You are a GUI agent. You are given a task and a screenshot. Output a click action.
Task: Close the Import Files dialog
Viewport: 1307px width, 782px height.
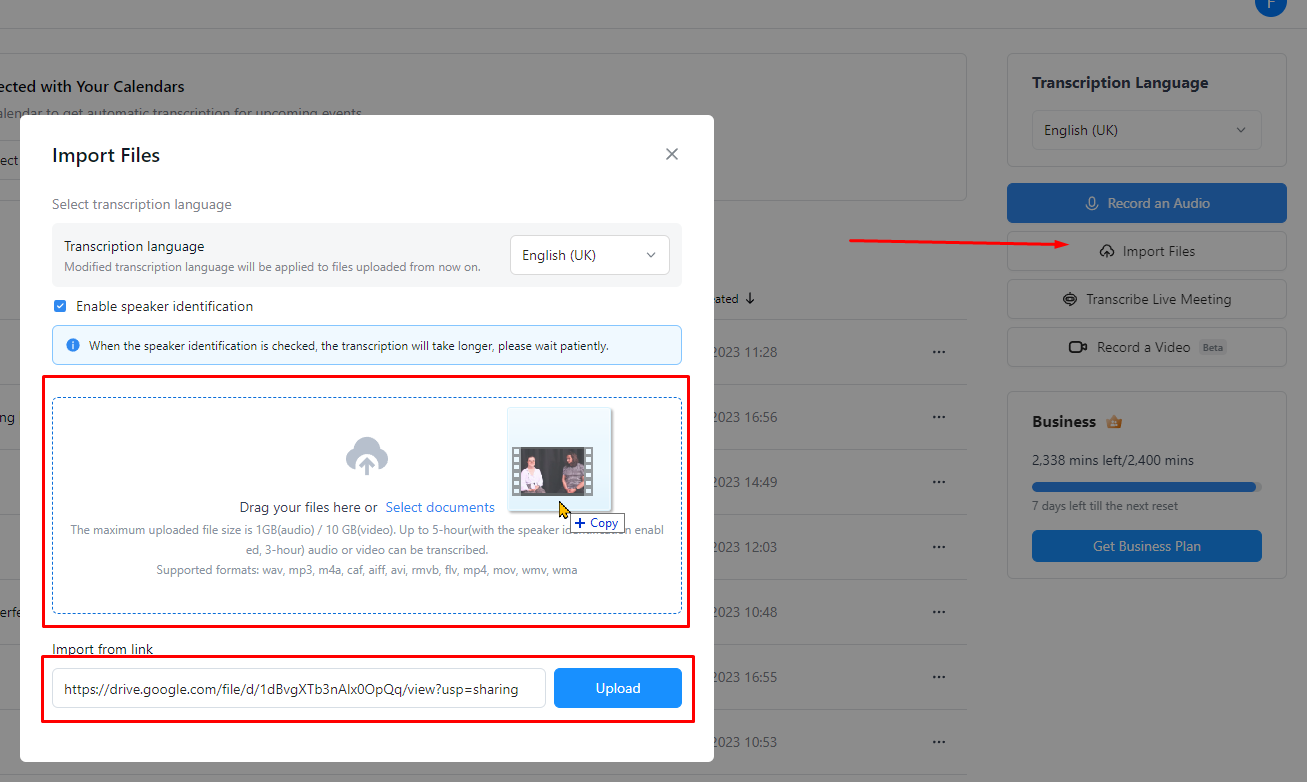click(x=672, y=154)
